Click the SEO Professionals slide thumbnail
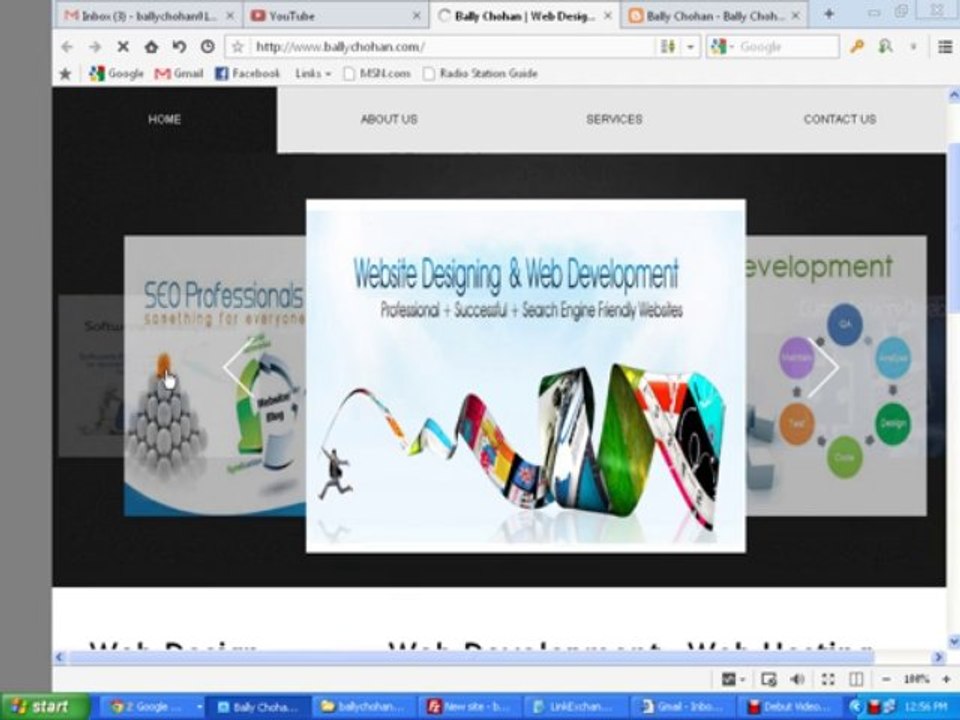 tap(215, 376)
